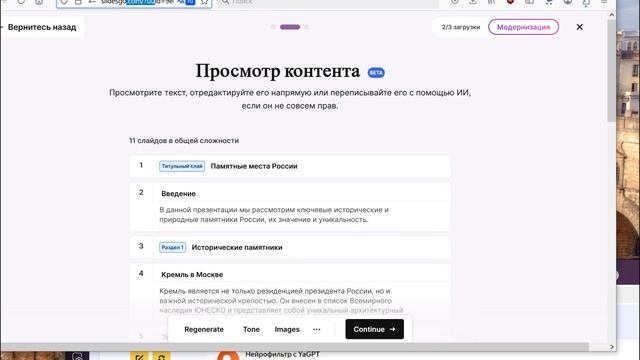Select the middle purple progress step indicator
The image size is (640, 360).
point(290,27)
